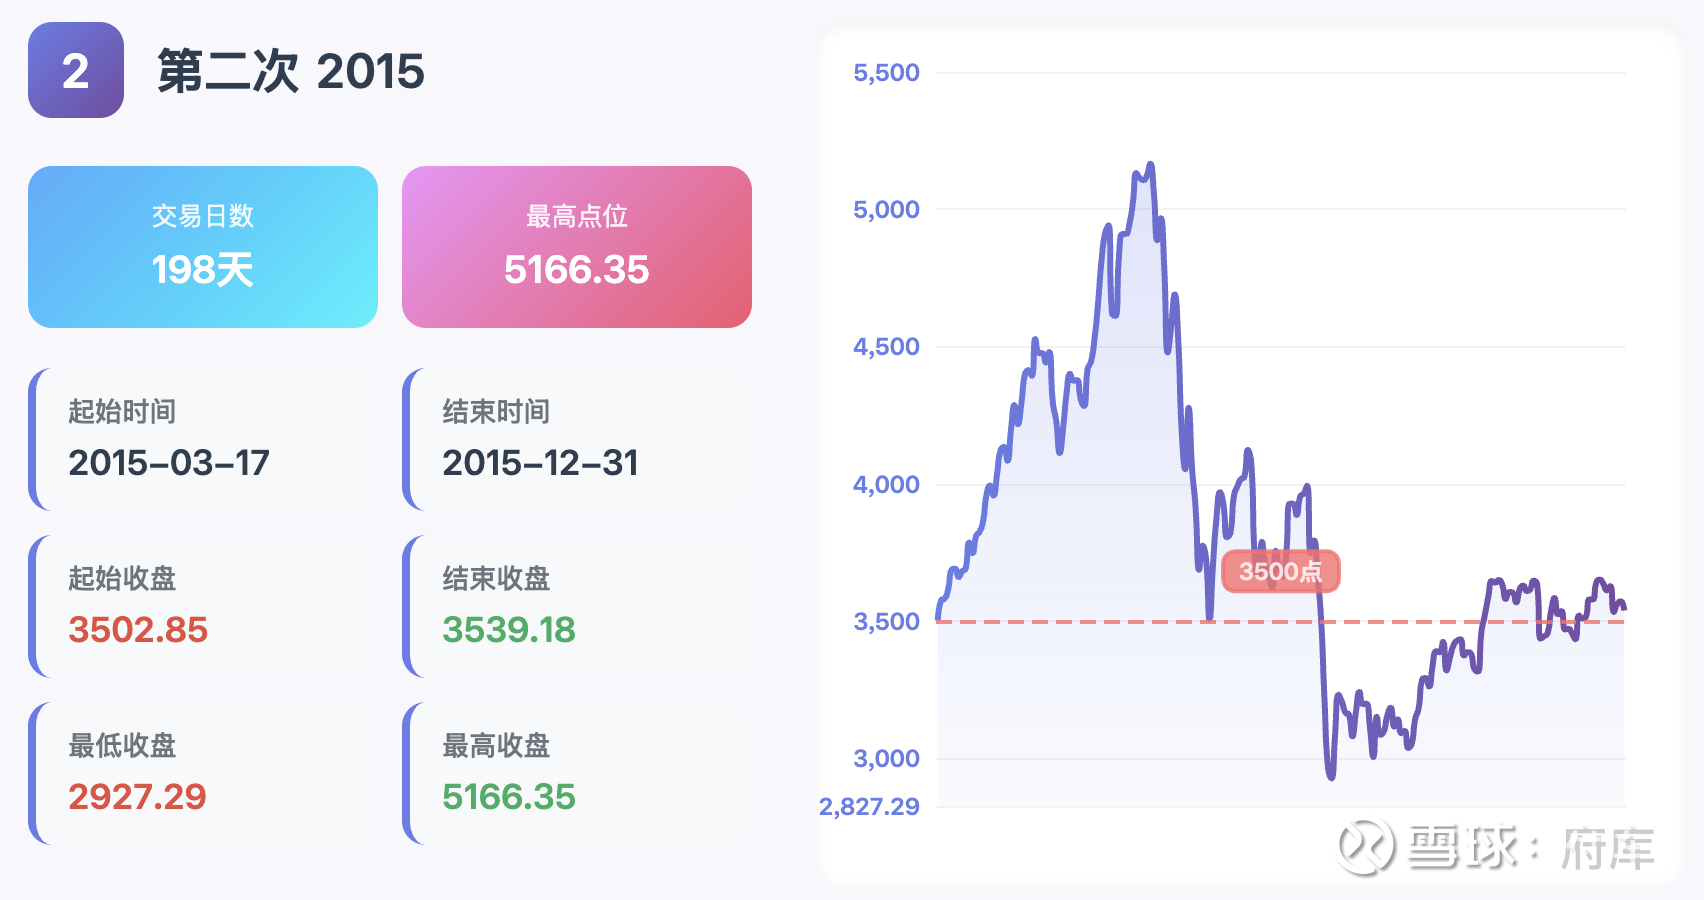Click the 4,000 y-axis label
The image size is (1704, 900).
click(x=886, y=485)
